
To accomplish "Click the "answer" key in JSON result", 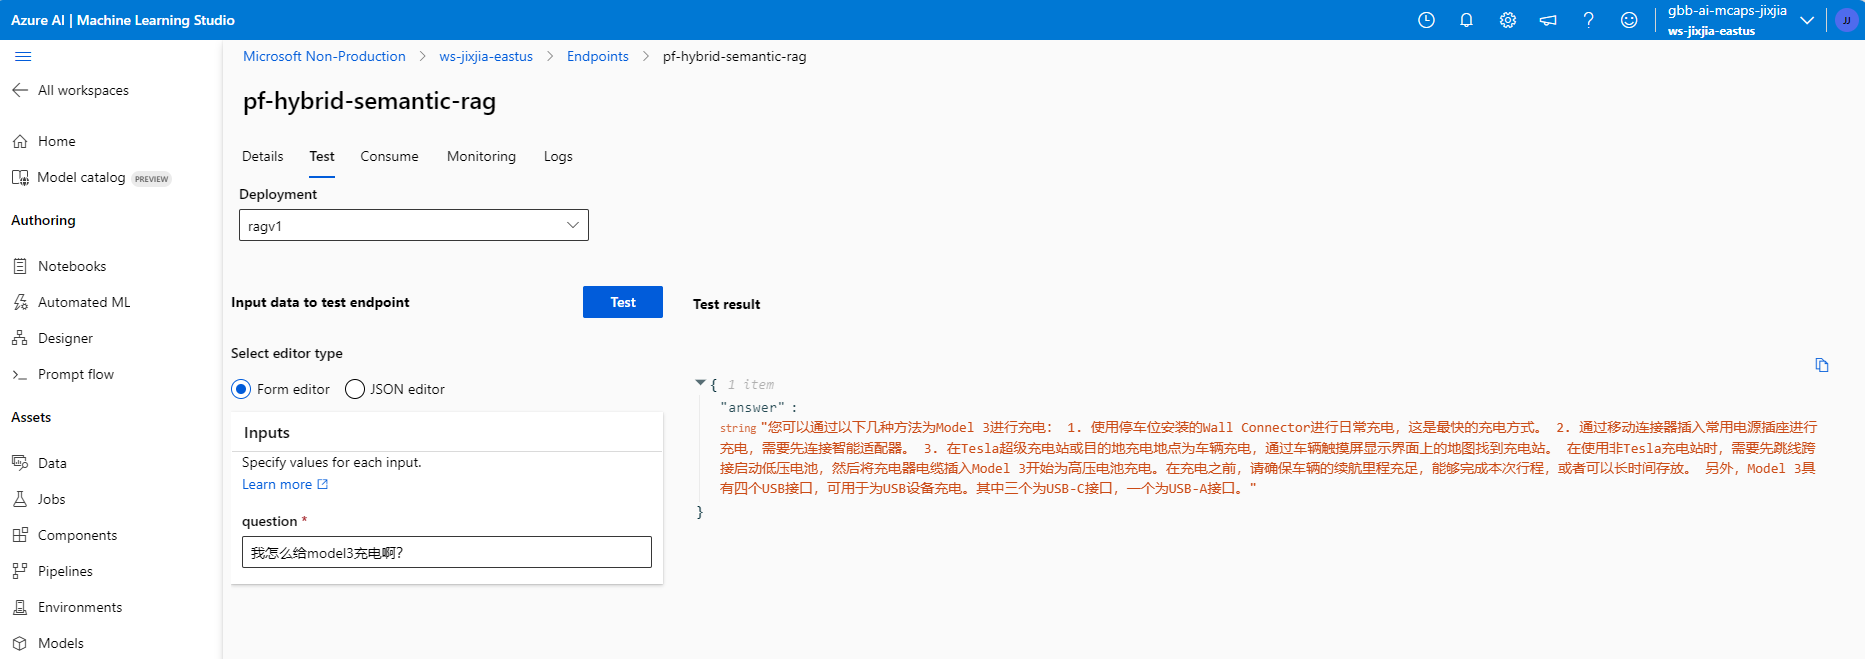I will pos(752,407).
